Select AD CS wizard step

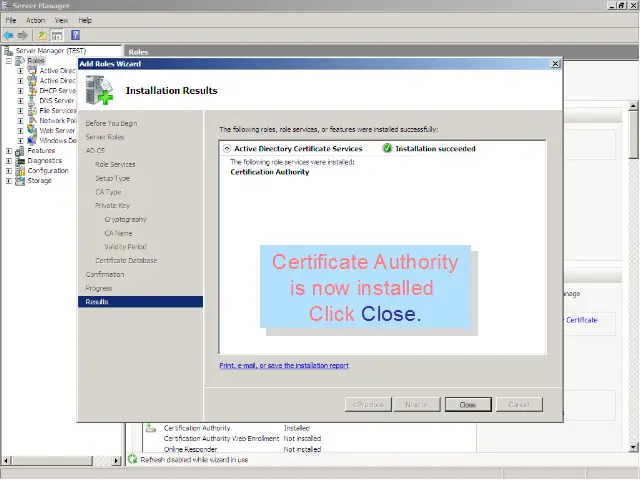click(x=95, y=151)
